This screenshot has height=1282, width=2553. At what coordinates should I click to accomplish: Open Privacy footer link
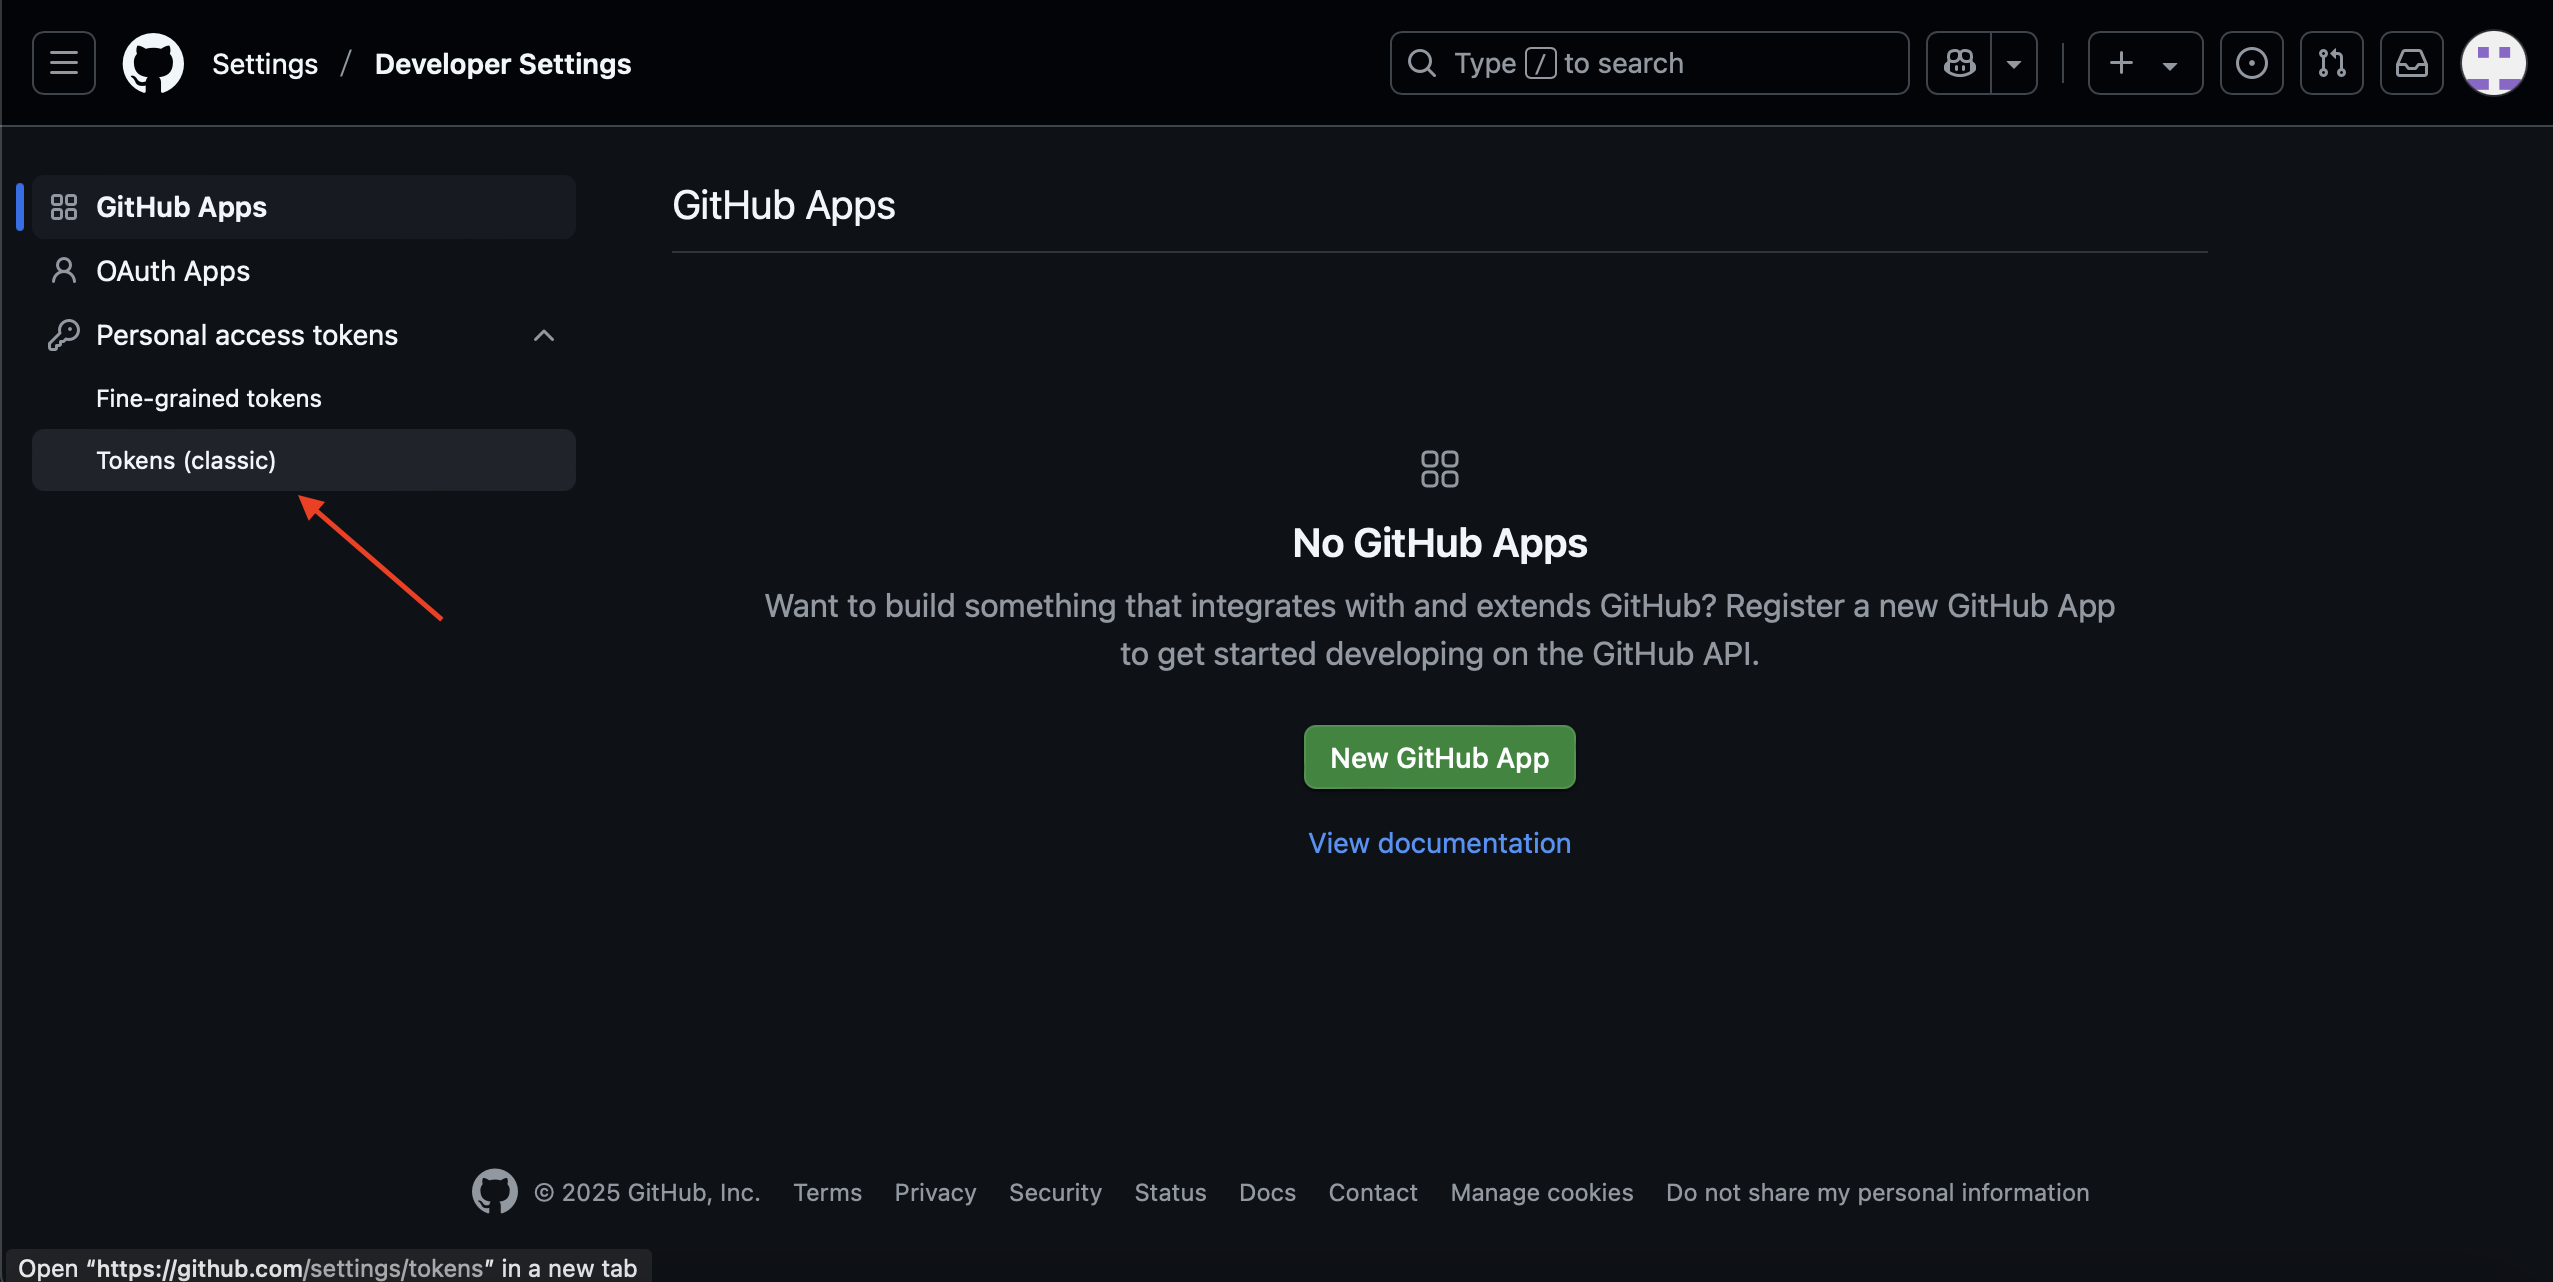tap(935, 1192)
